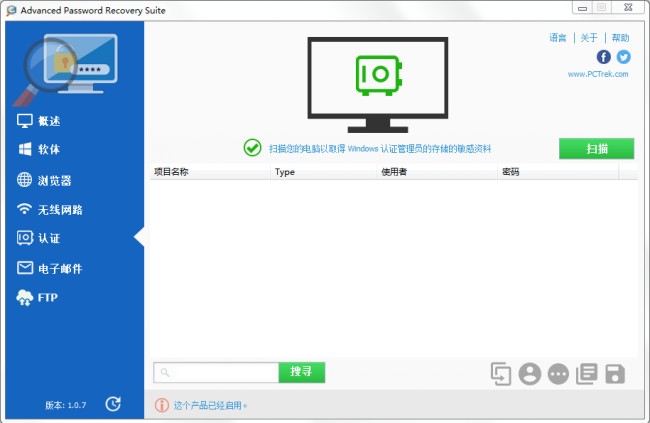Open the 电子邮件 email section

pyautogui.click(x=60, y=269)
